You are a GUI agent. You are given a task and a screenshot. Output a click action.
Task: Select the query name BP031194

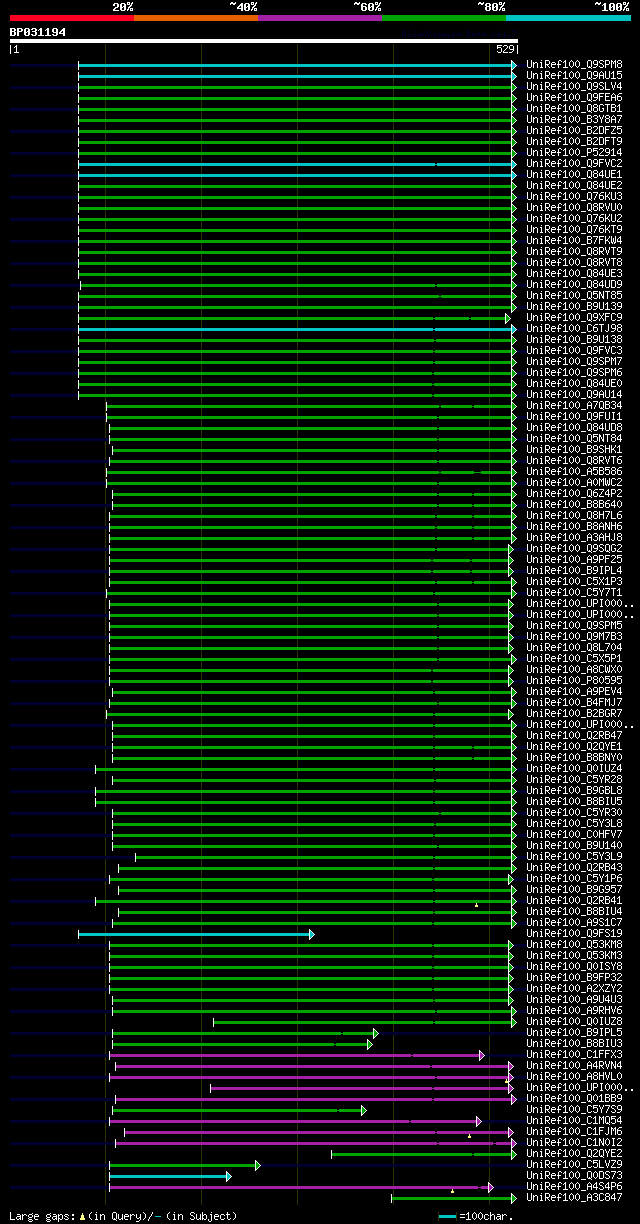[x=38, y=32]
